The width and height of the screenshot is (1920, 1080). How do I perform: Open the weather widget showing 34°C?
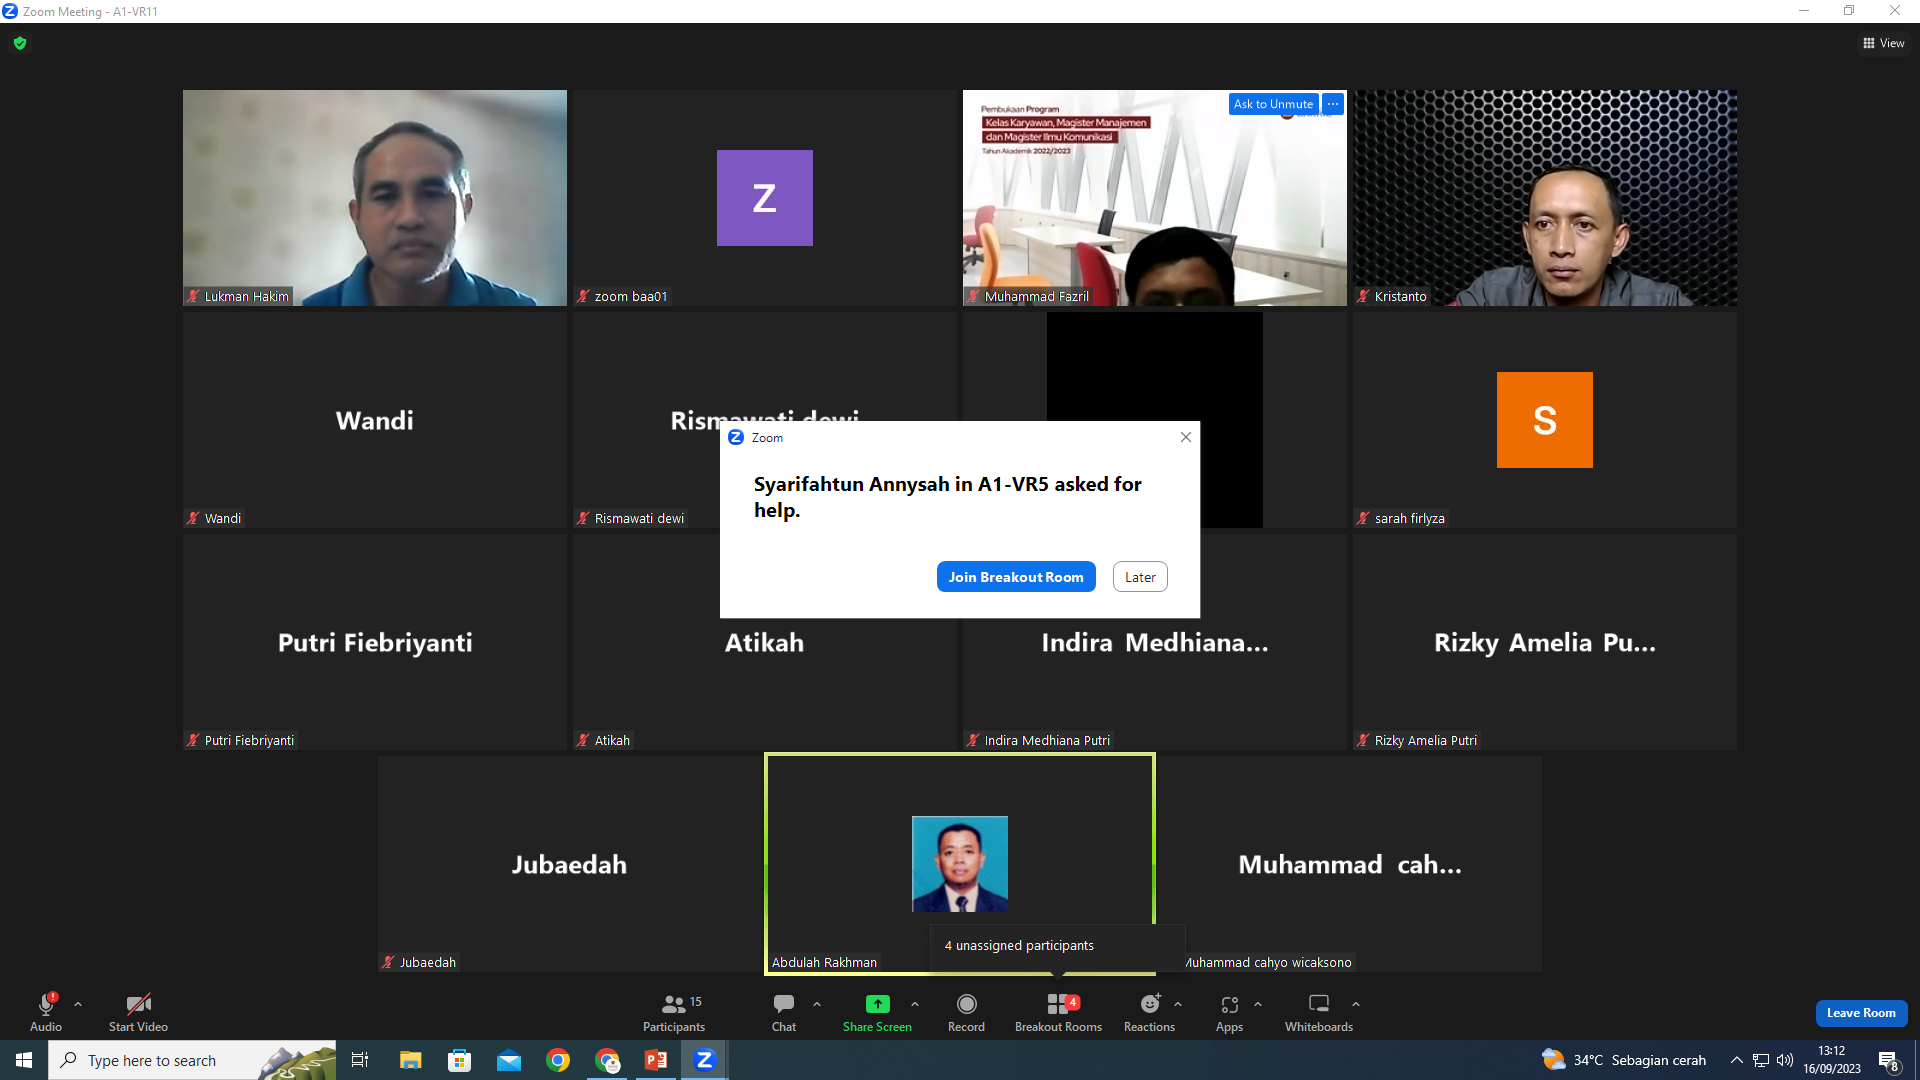(x=1624, y=1060)
